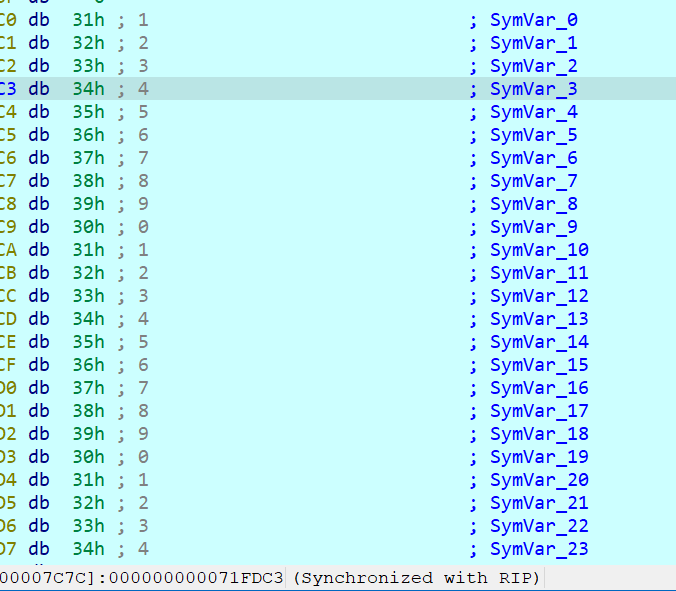Screen dimensions: 676x591
Task: Click the db directive on the C5 line
Action: coord(39,135)
